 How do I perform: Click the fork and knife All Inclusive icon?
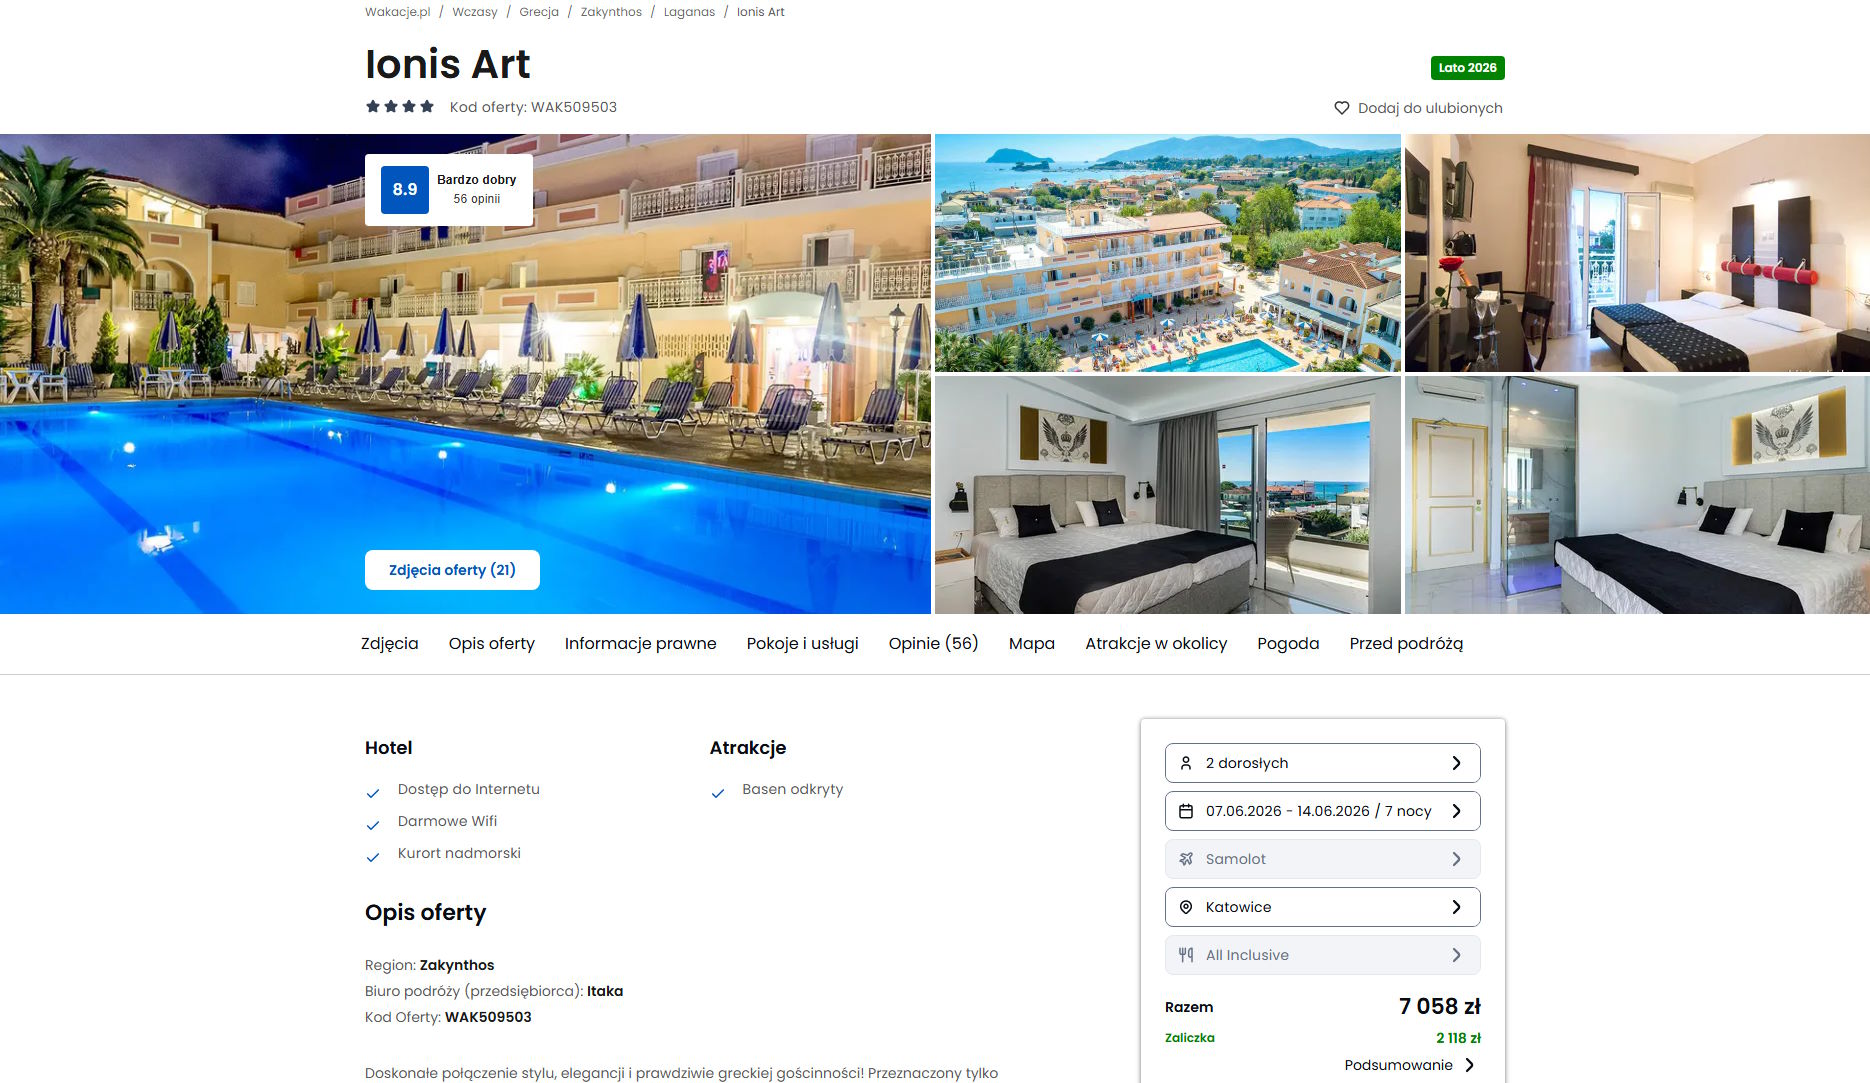(x=1186, y=955)
